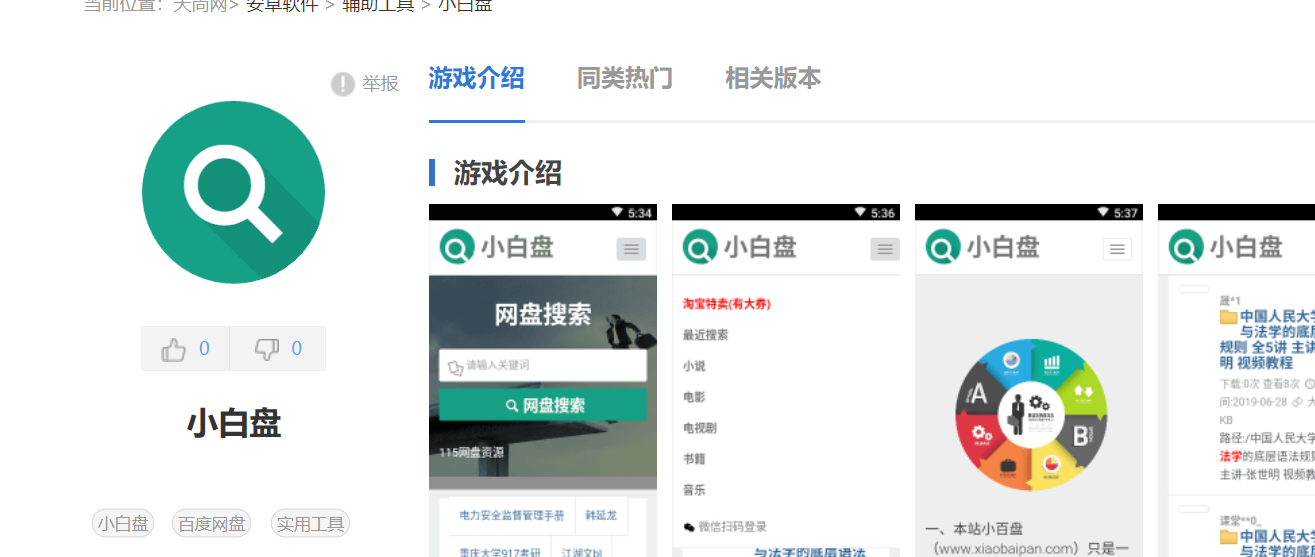Click 小白盘 logo icon in fourth screenshot
The width and height of the screenshot is (1315, 557).
pos(1186,247)
